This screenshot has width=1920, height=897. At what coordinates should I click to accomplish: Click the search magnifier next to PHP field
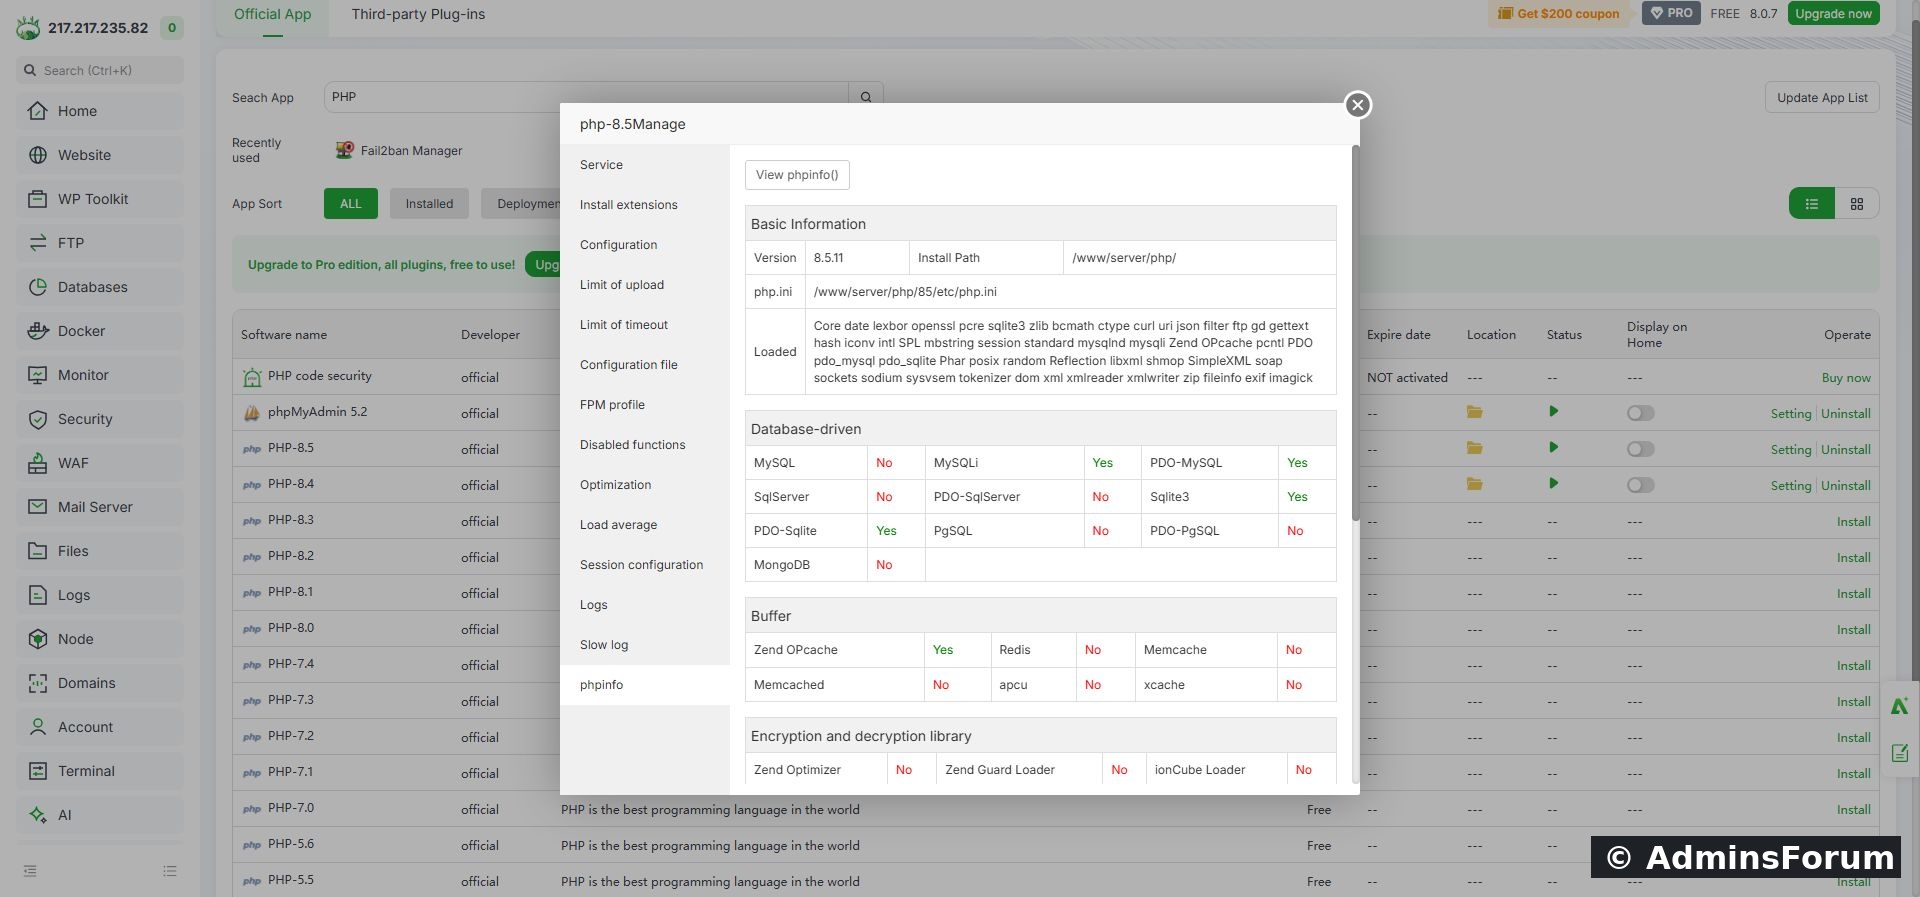pos(866,97)
